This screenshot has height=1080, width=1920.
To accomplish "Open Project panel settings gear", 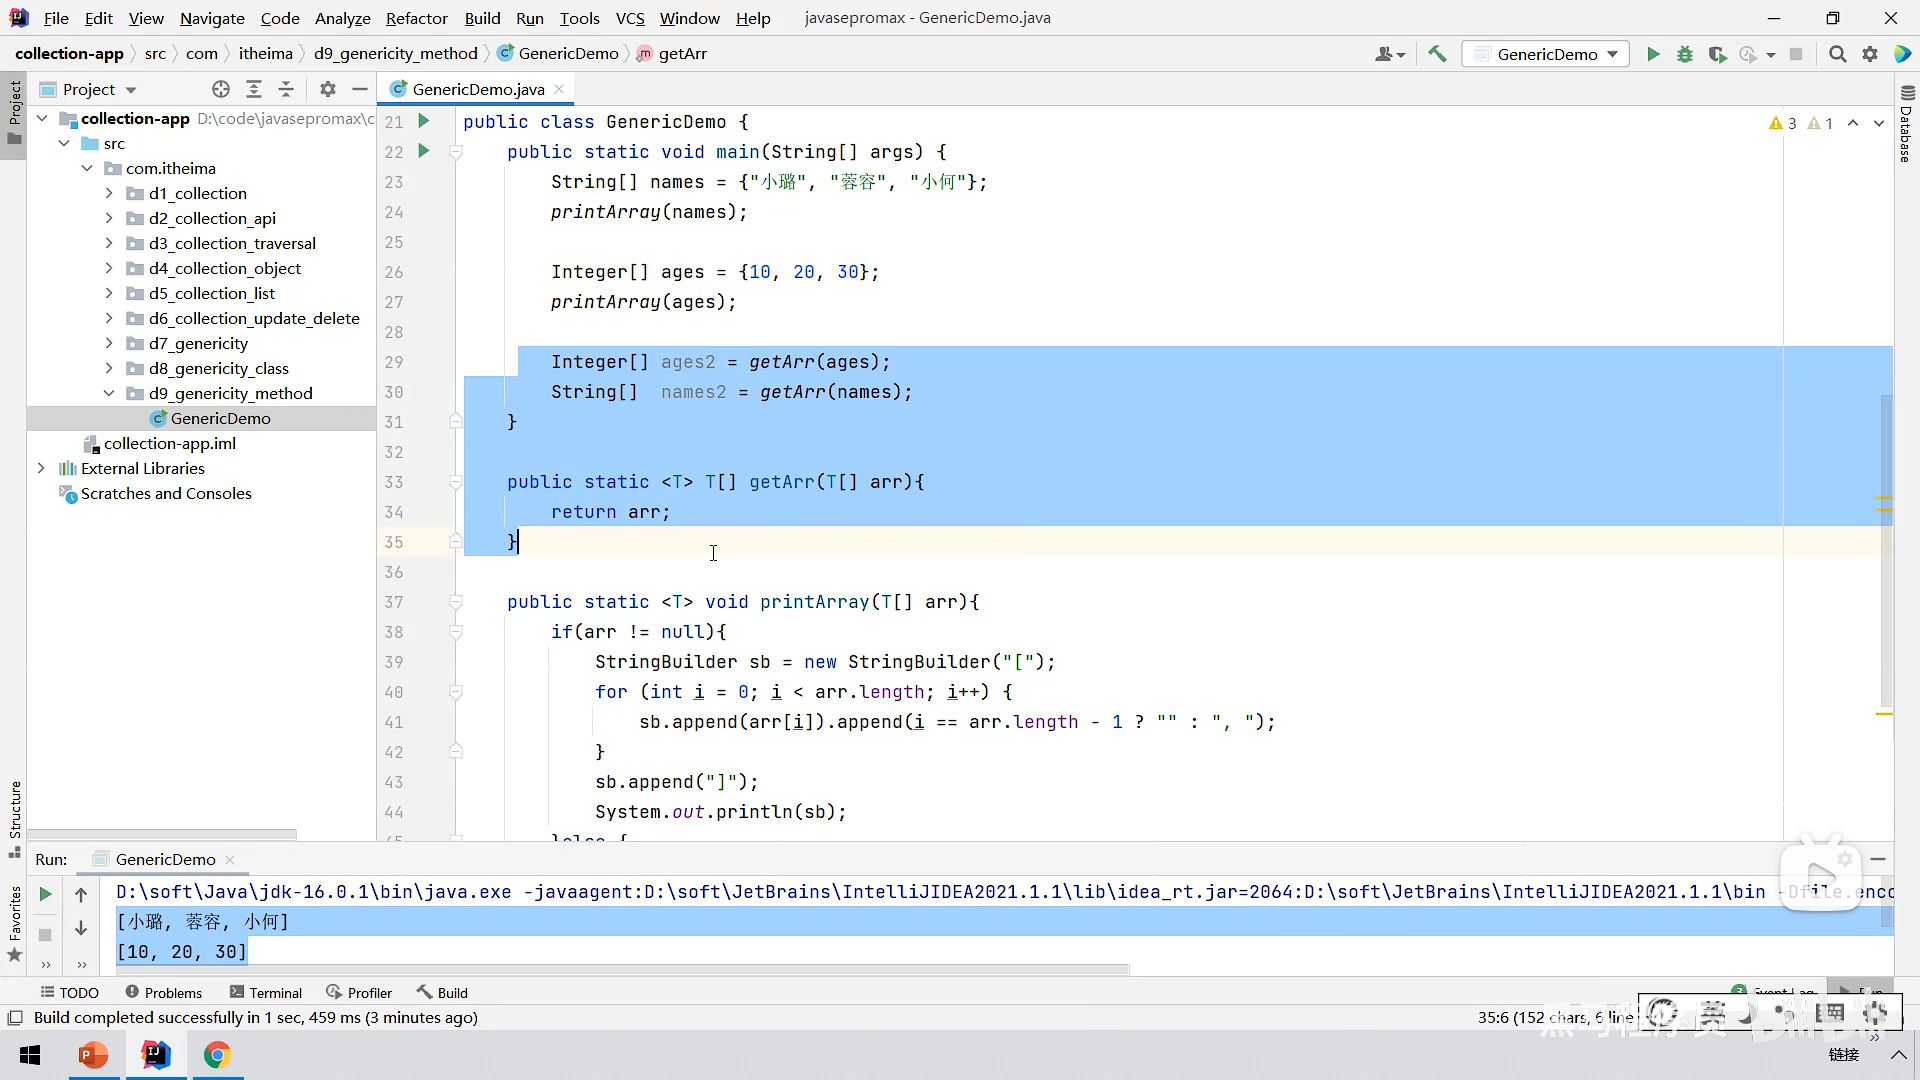I will tap(328, 89).
